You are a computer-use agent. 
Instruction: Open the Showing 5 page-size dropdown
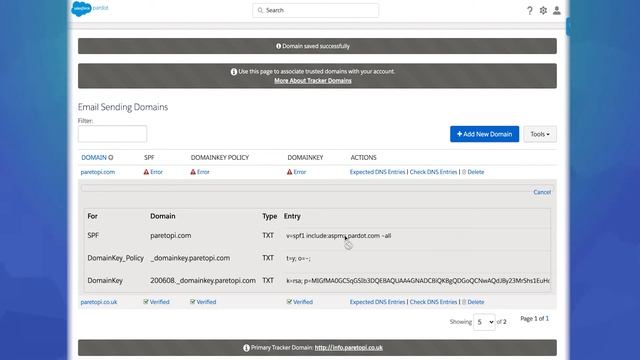[484, 322]
